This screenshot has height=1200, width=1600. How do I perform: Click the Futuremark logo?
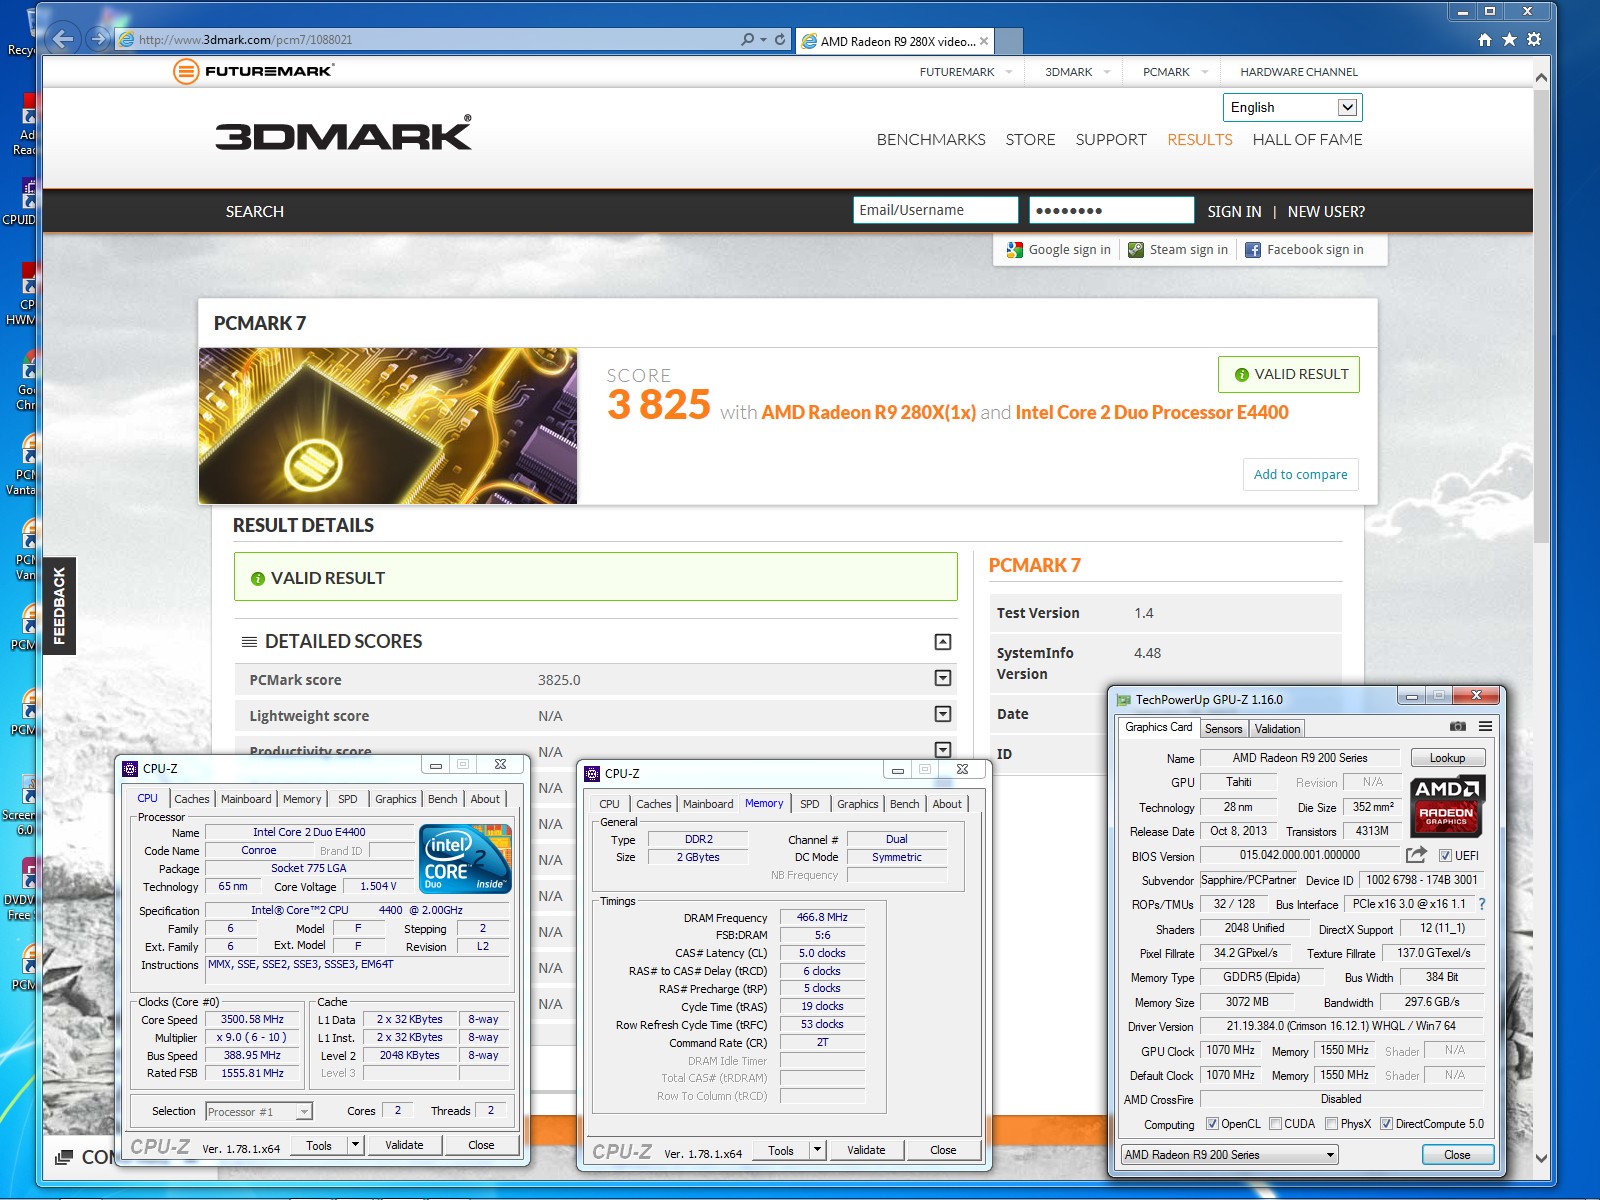[x=253, y=71]
